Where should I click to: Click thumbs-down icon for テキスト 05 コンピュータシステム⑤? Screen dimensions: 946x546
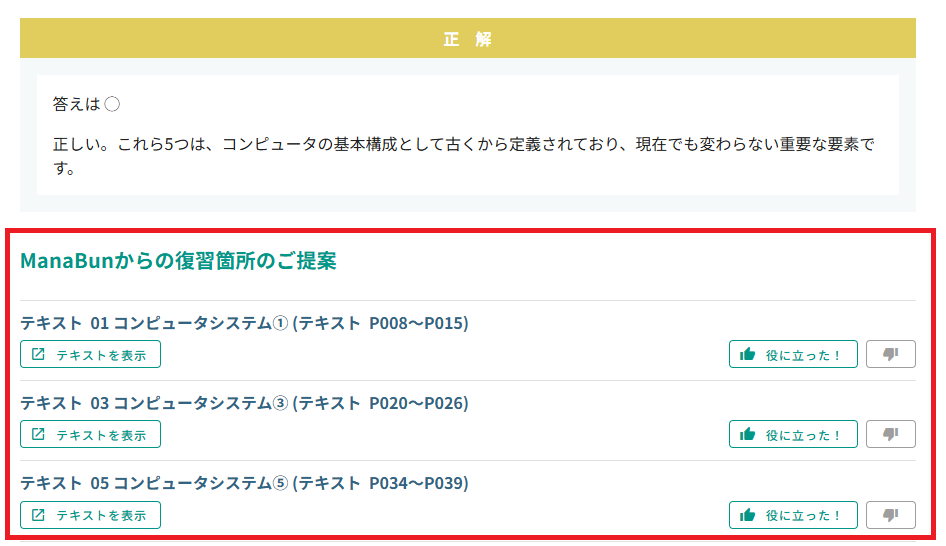pyautogui.click(x=890, y=514)
